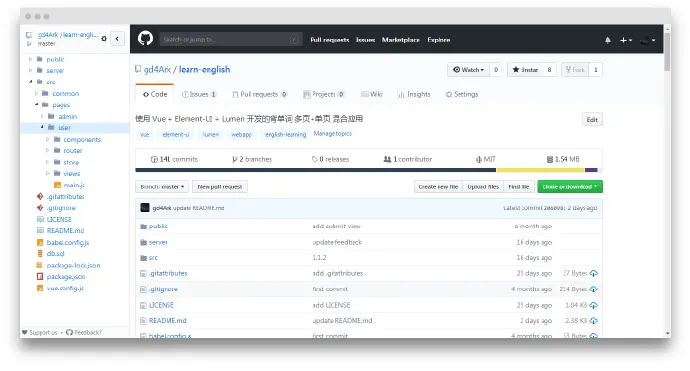Viewport: 690px width, 371px height.
Task: Click download icon for README.md row
Action: [x=593, y=321]
